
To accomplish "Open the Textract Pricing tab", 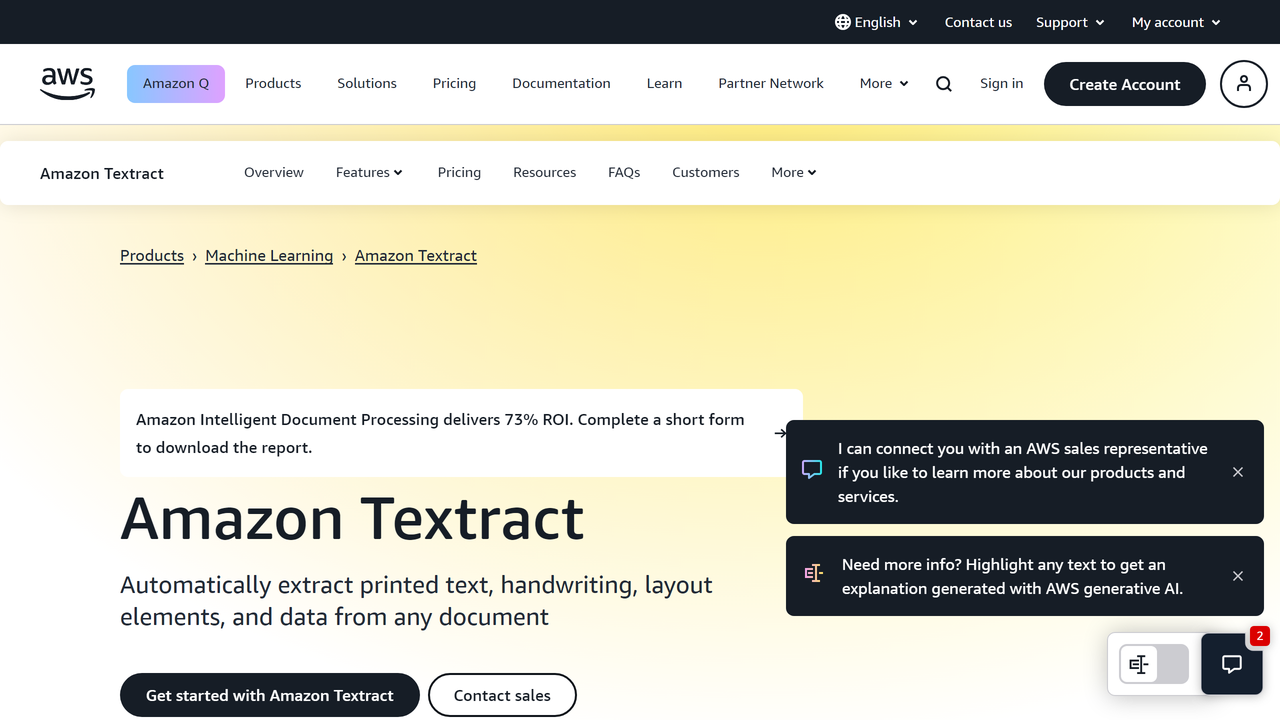I will click(x=459, y=172).
